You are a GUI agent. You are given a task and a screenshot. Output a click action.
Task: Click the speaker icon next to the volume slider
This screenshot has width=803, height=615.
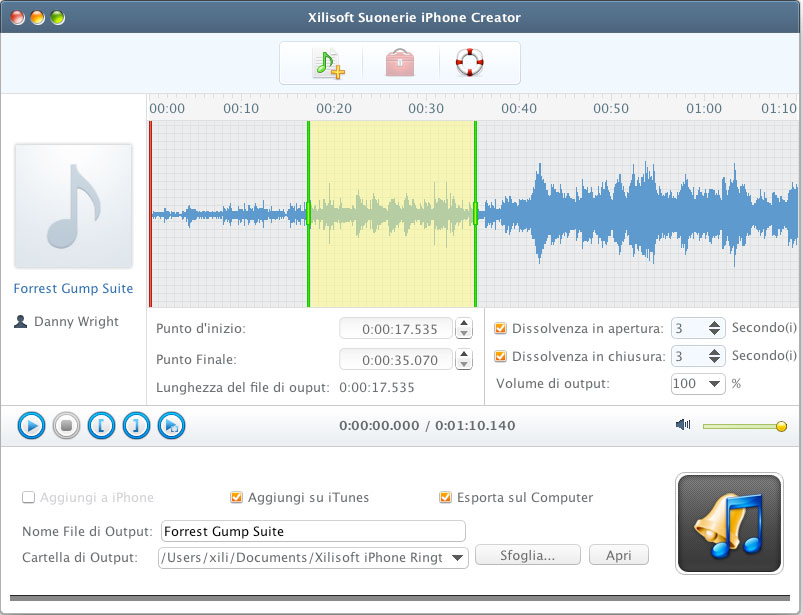coord(683,424)
